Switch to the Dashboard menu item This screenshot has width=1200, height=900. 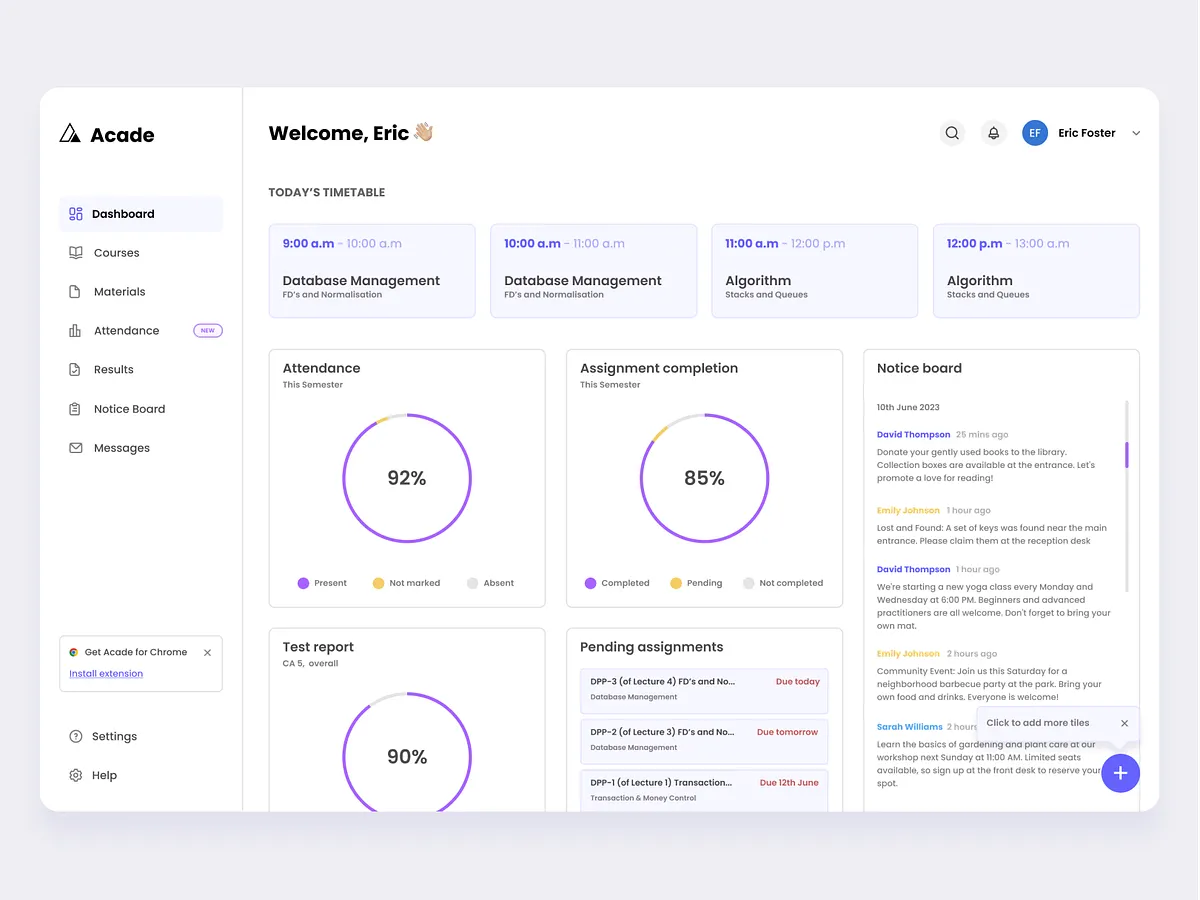coord(123,213)
